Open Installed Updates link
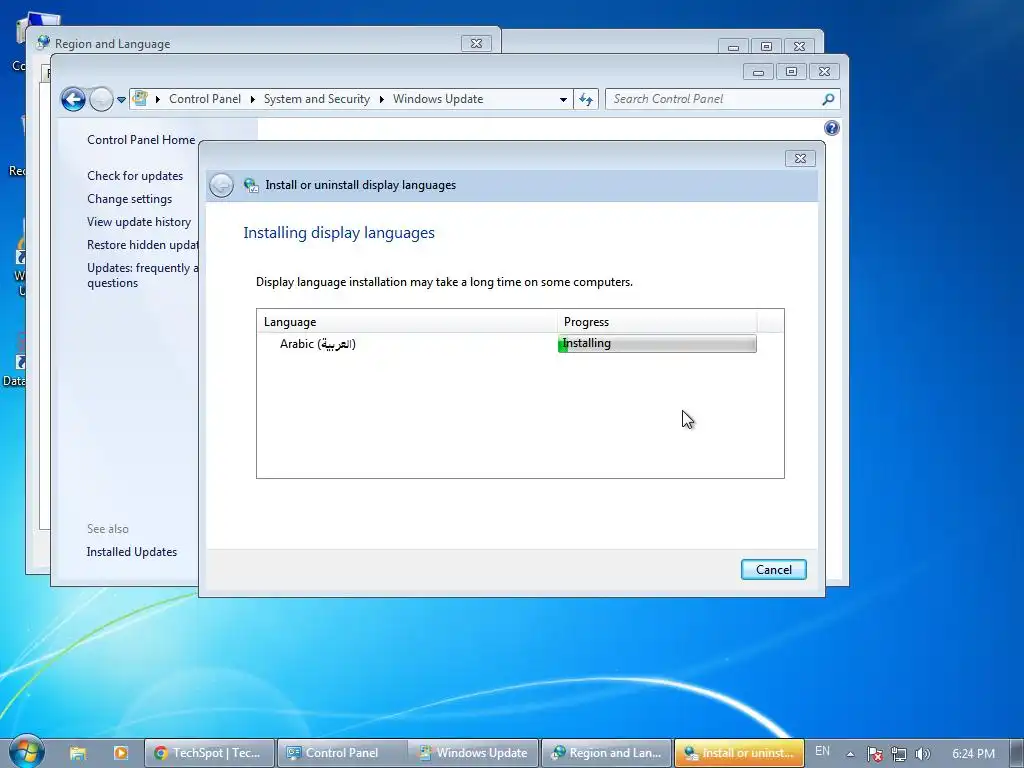 click(131, 552)
